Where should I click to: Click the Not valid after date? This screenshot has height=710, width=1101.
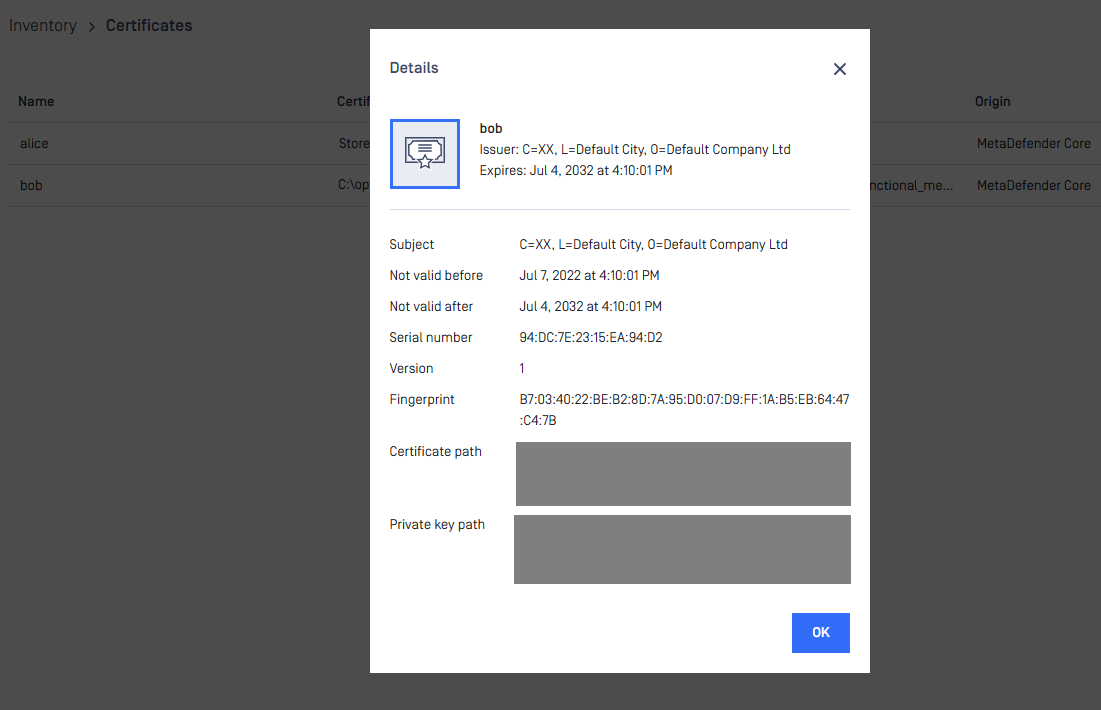point(590,307)
